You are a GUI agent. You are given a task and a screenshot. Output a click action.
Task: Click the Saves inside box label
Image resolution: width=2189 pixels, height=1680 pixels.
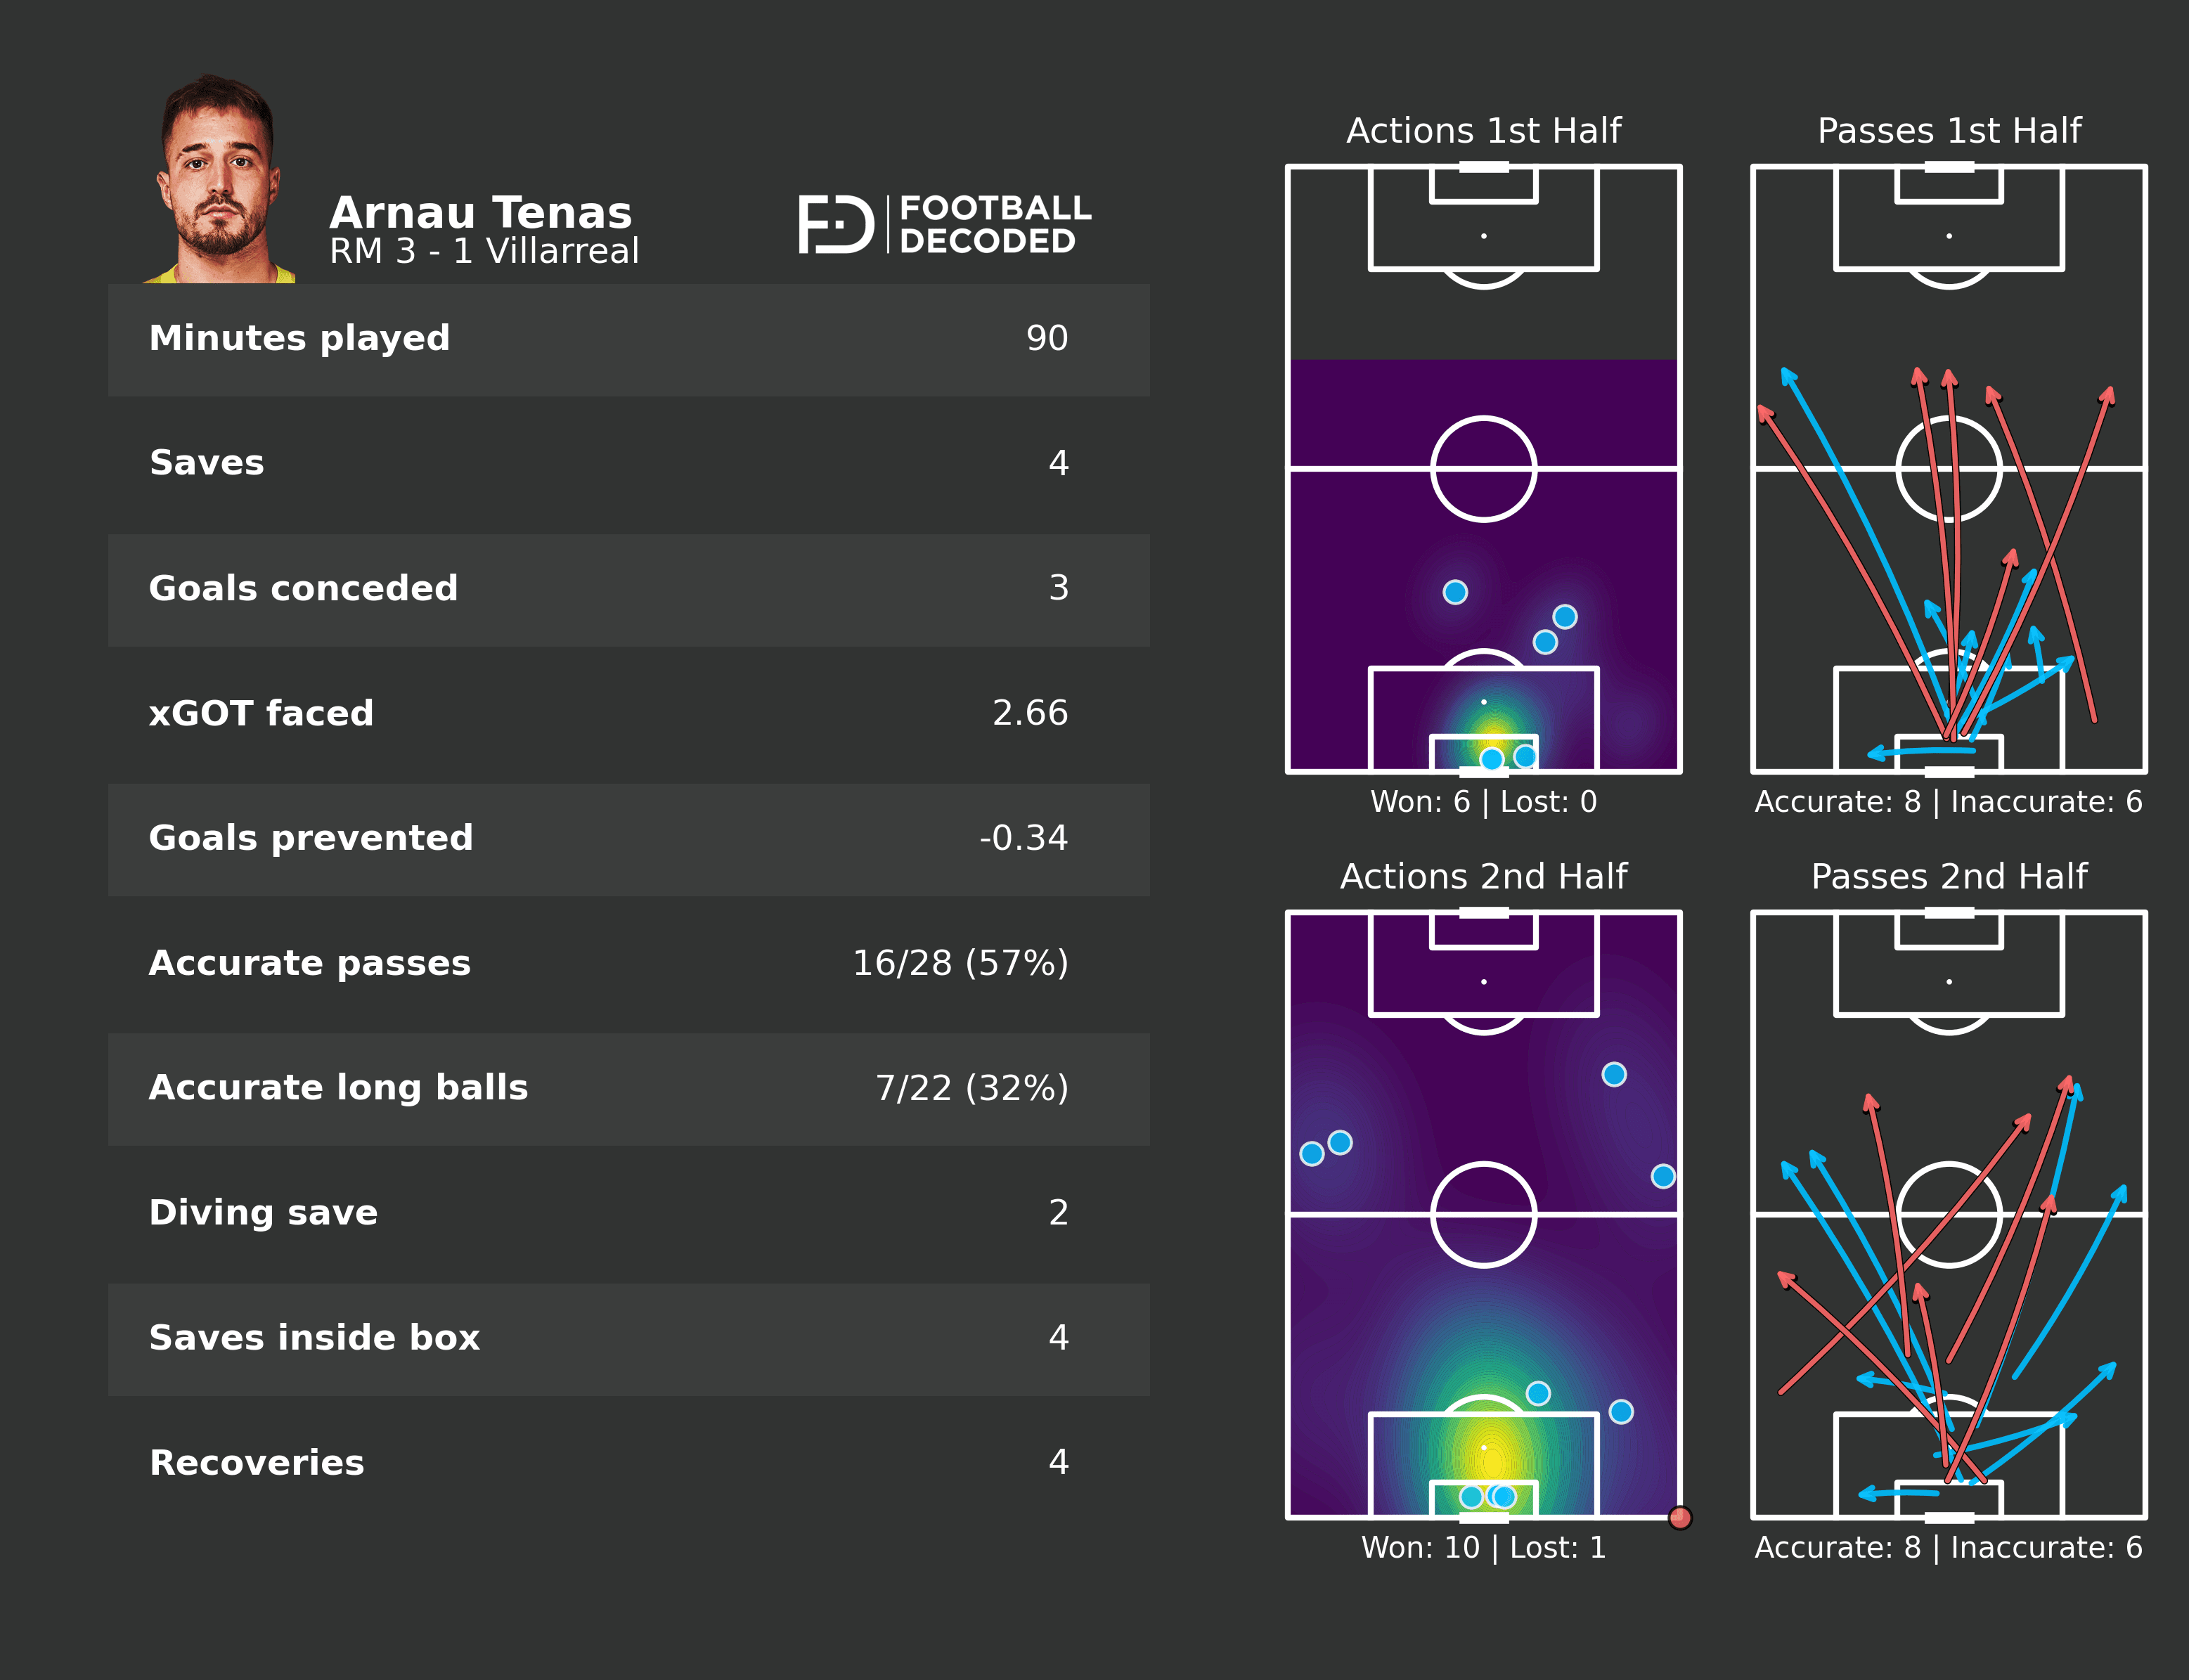(x=314, y=1338)
